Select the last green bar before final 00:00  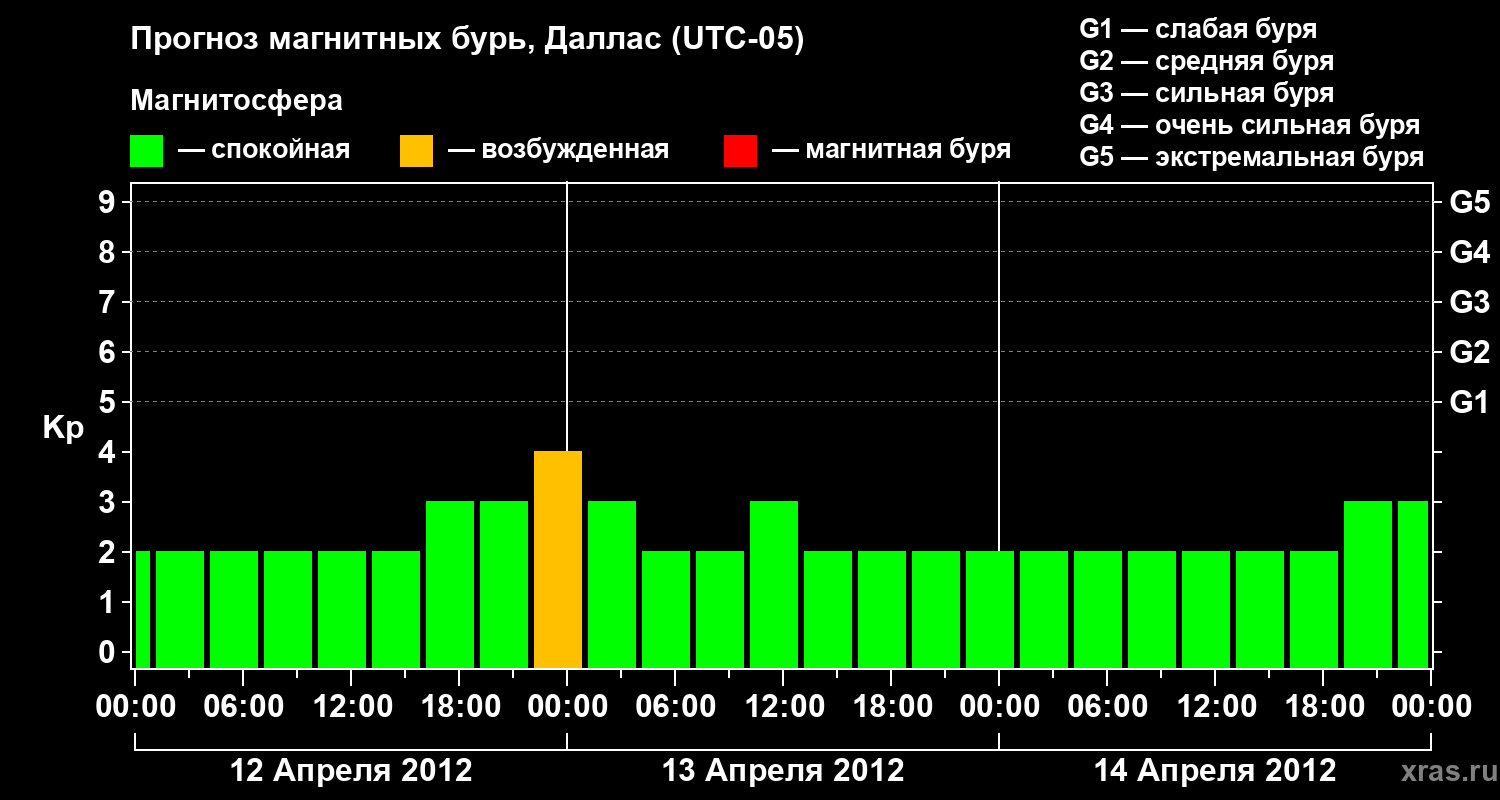1413,585
